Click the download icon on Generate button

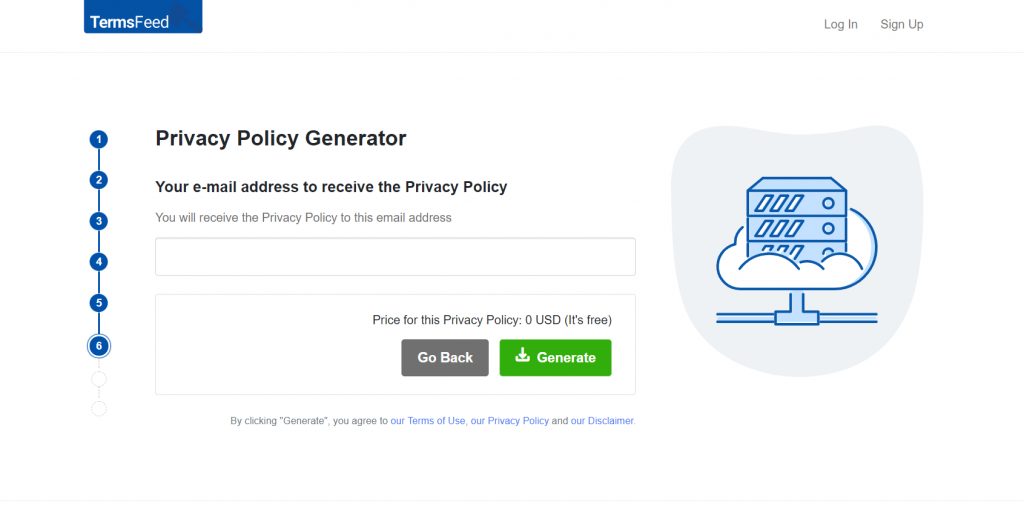pos(522,355)
